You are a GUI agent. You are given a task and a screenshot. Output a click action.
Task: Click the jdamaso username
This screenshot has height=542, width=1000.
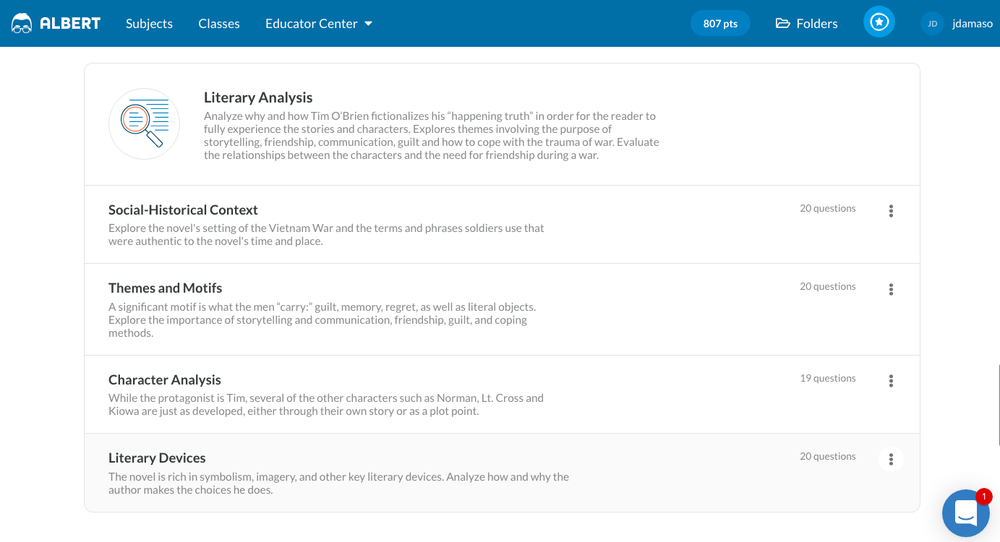point(972,24)
